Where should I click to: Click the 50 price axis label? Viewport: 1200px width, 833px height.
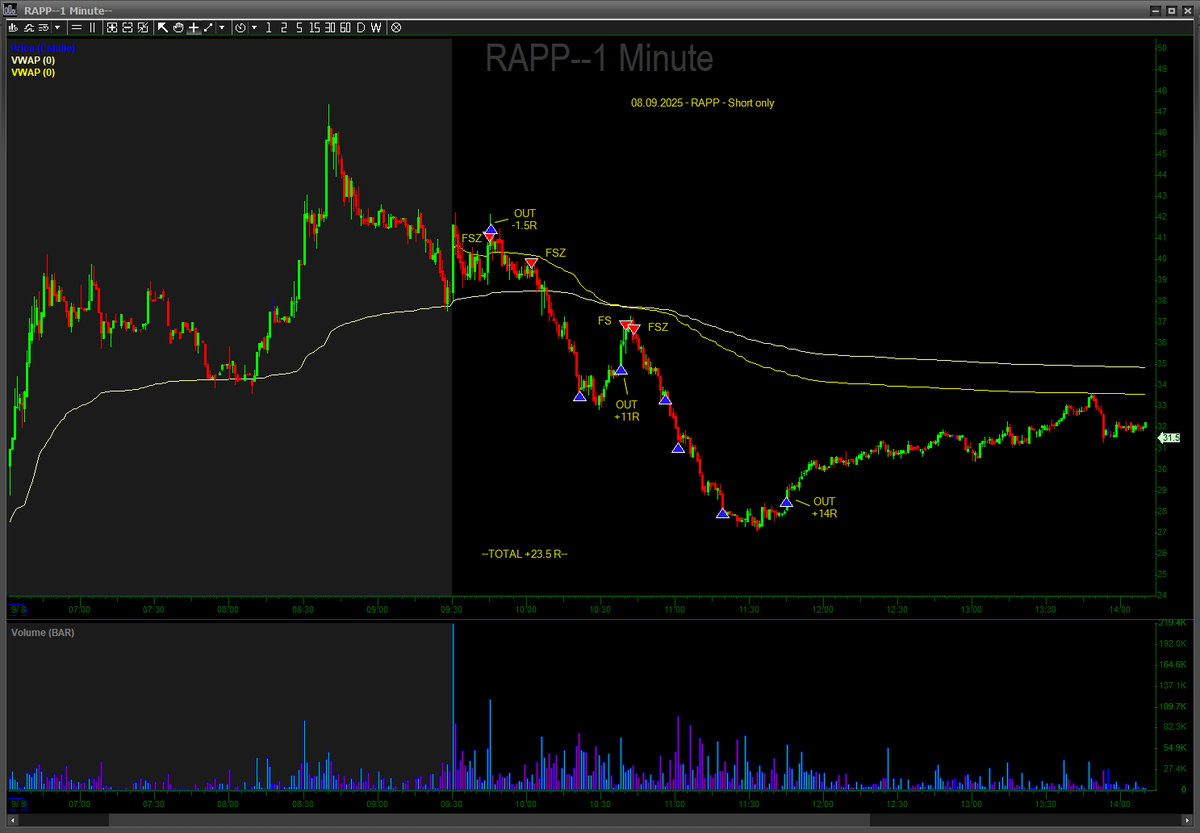(1162, 48)
